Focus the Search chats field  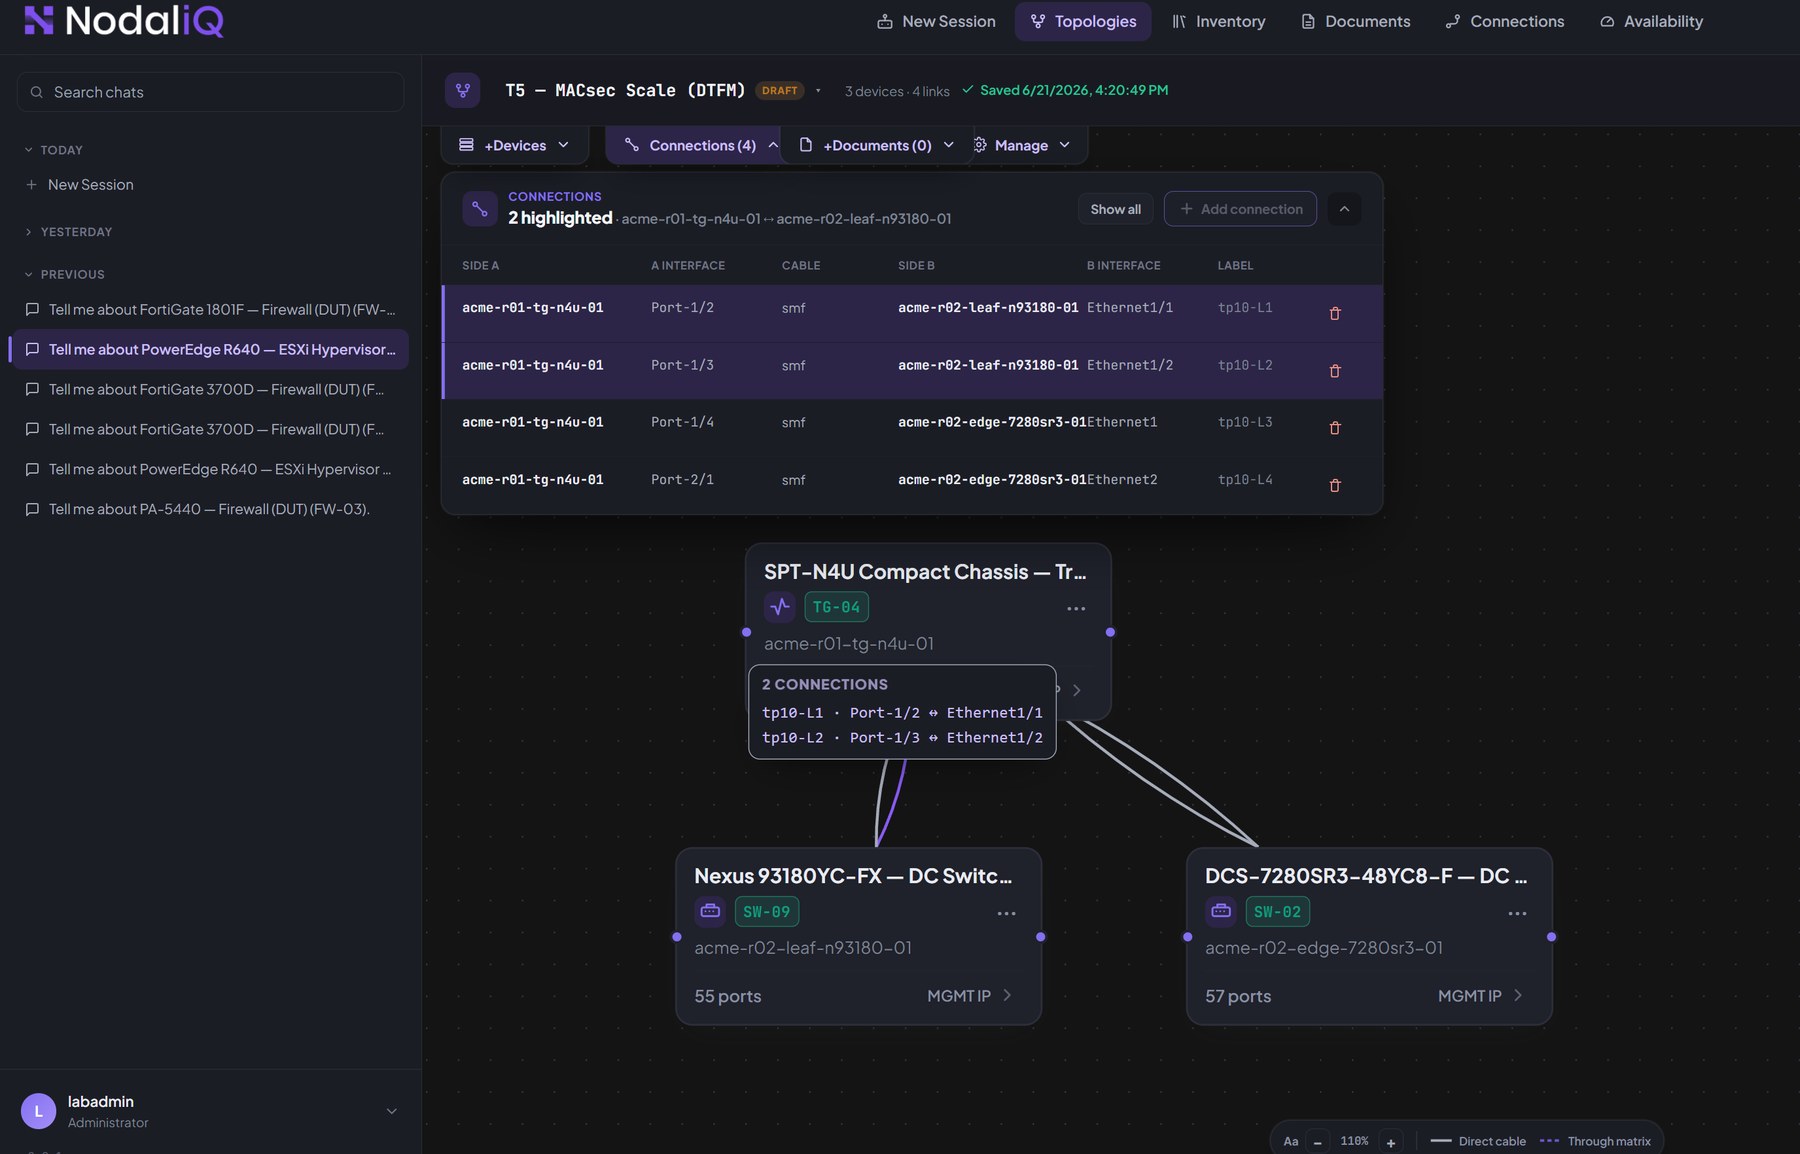pos(211,92)
